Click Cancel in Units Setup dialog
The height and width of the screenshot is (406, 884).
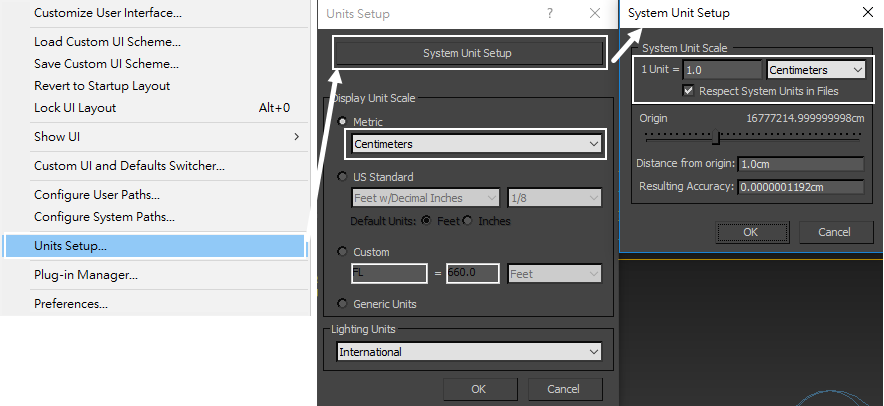tap(565, 389)
